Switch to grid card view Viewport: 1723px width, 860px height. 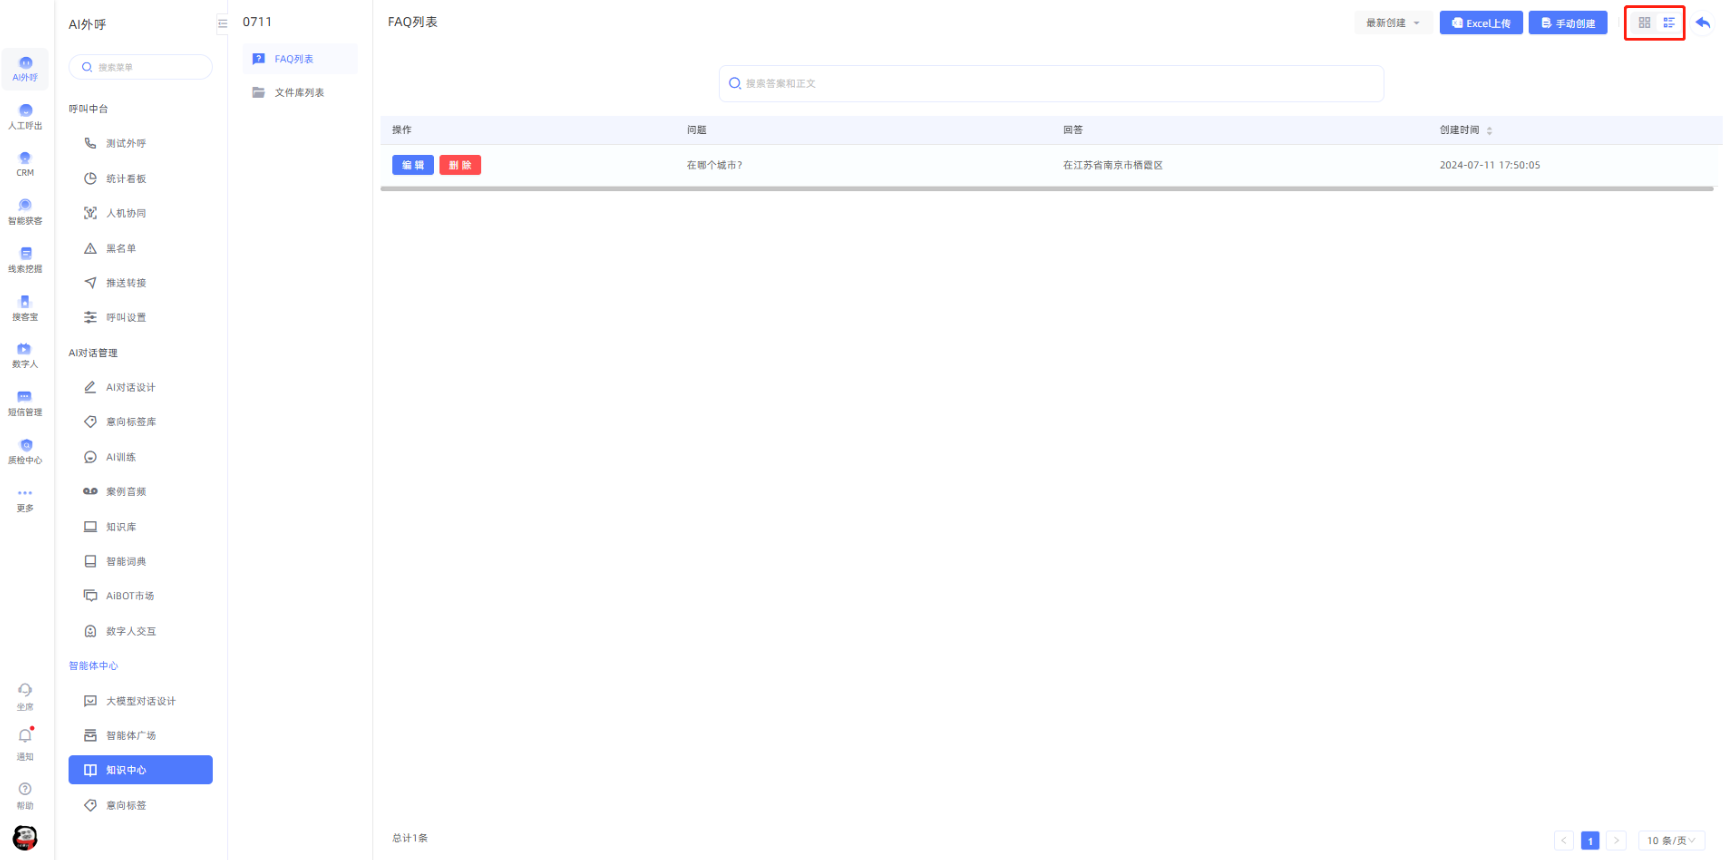click(1644, 23)
